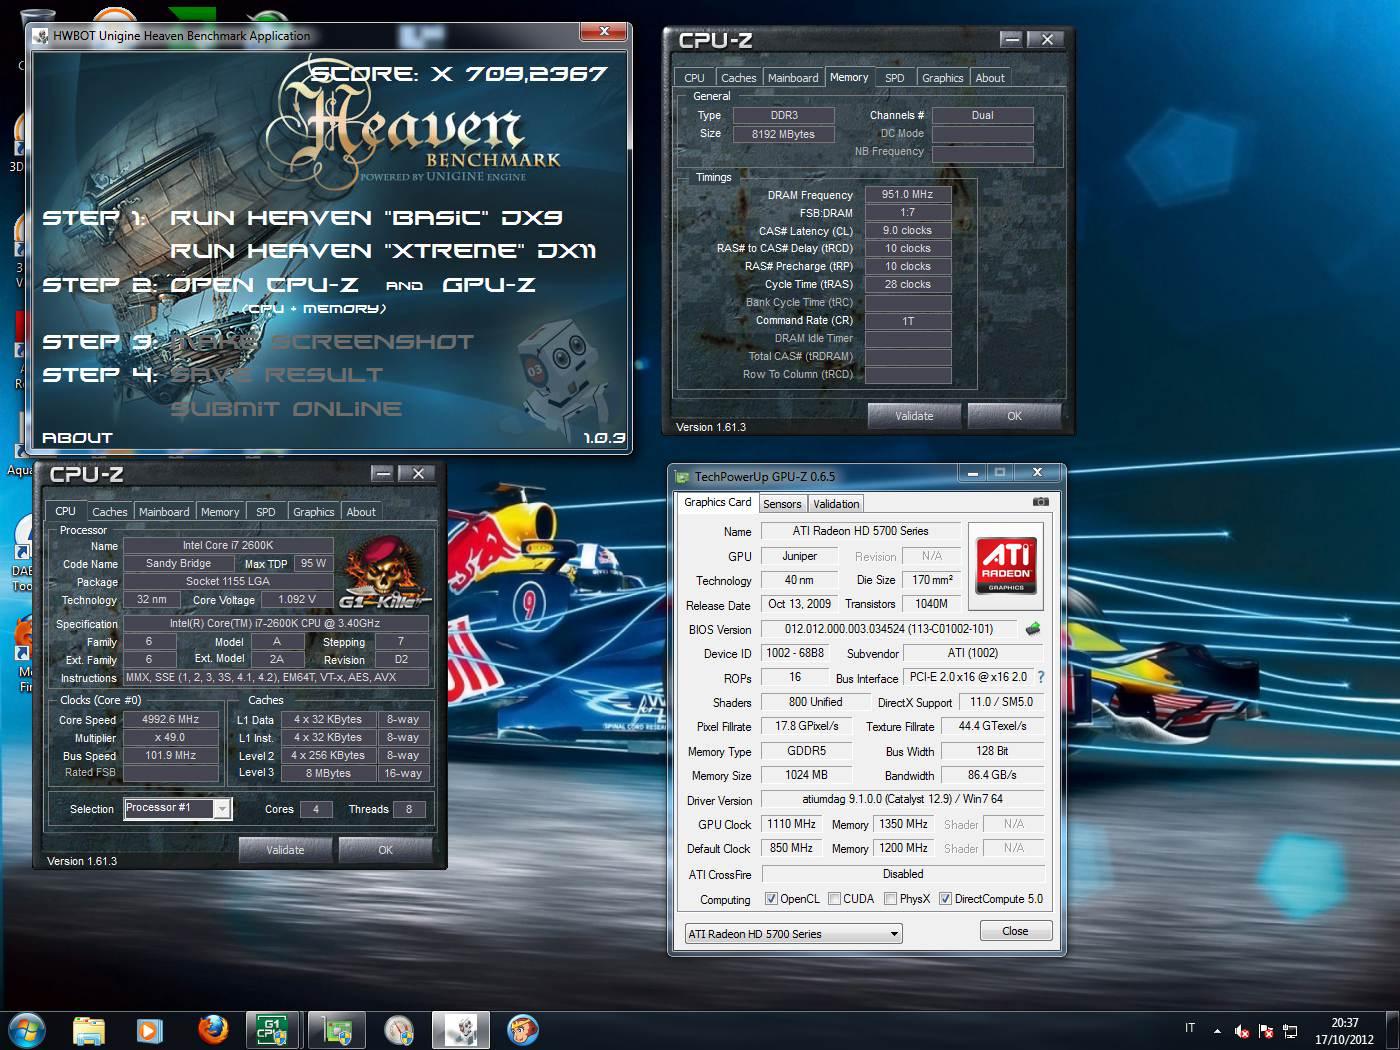The image size is (1400, 1050).
Task: Open Windows Explorer from the taskbar
Action: click(x=89, y=1029)
